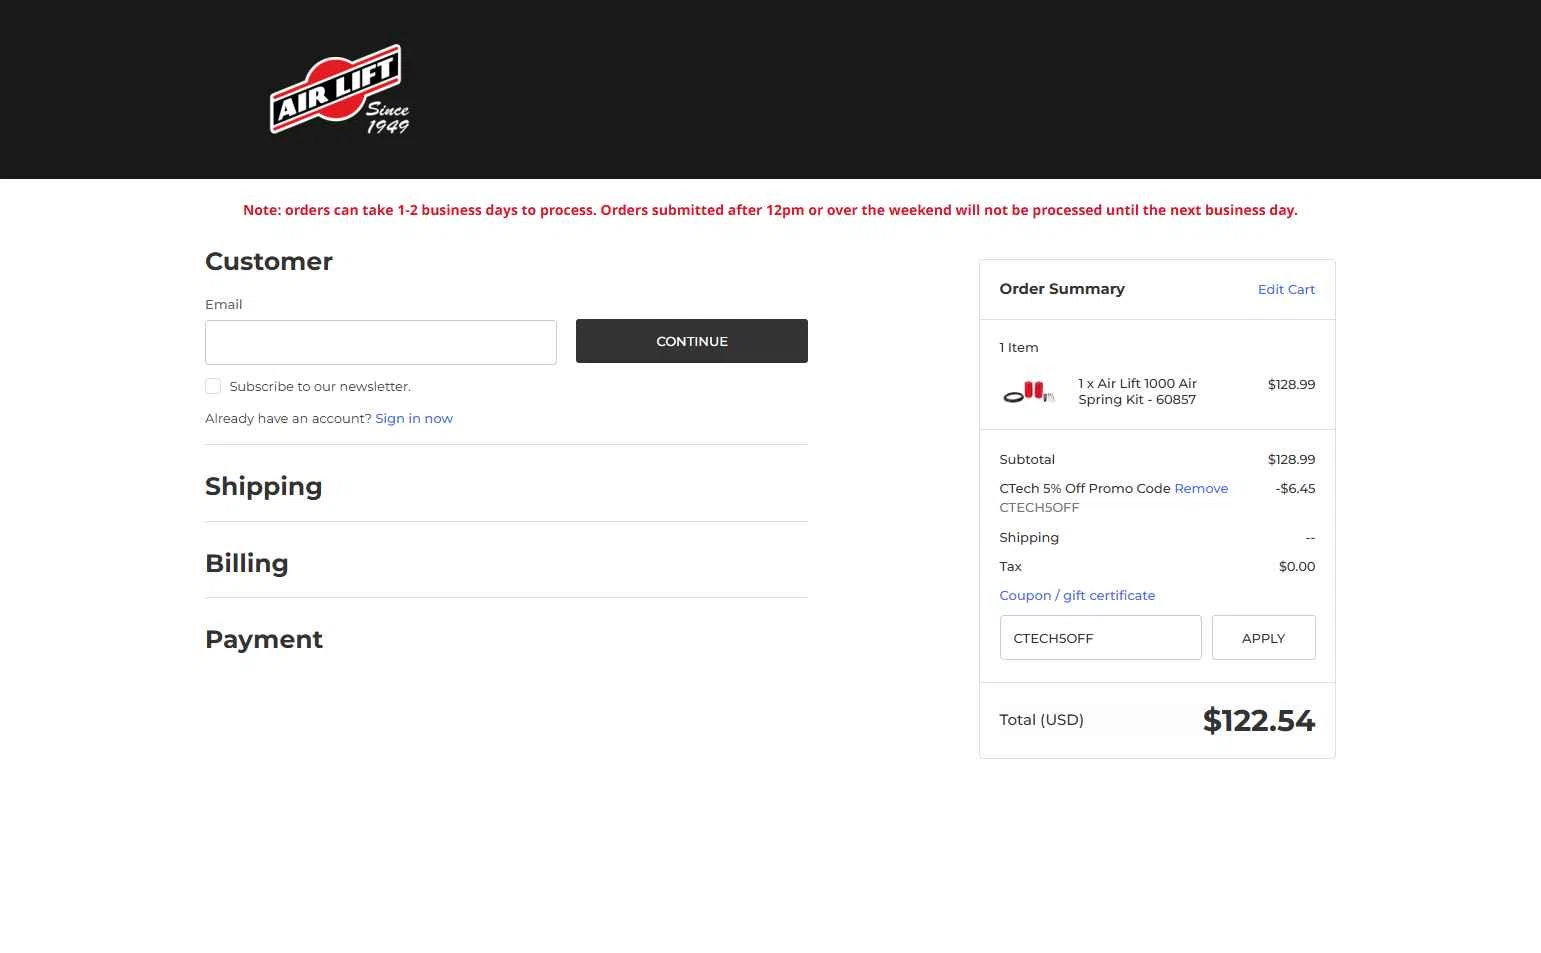1541x953 pixels.
Task: Click the coupon code input field
Action: 1101,638
